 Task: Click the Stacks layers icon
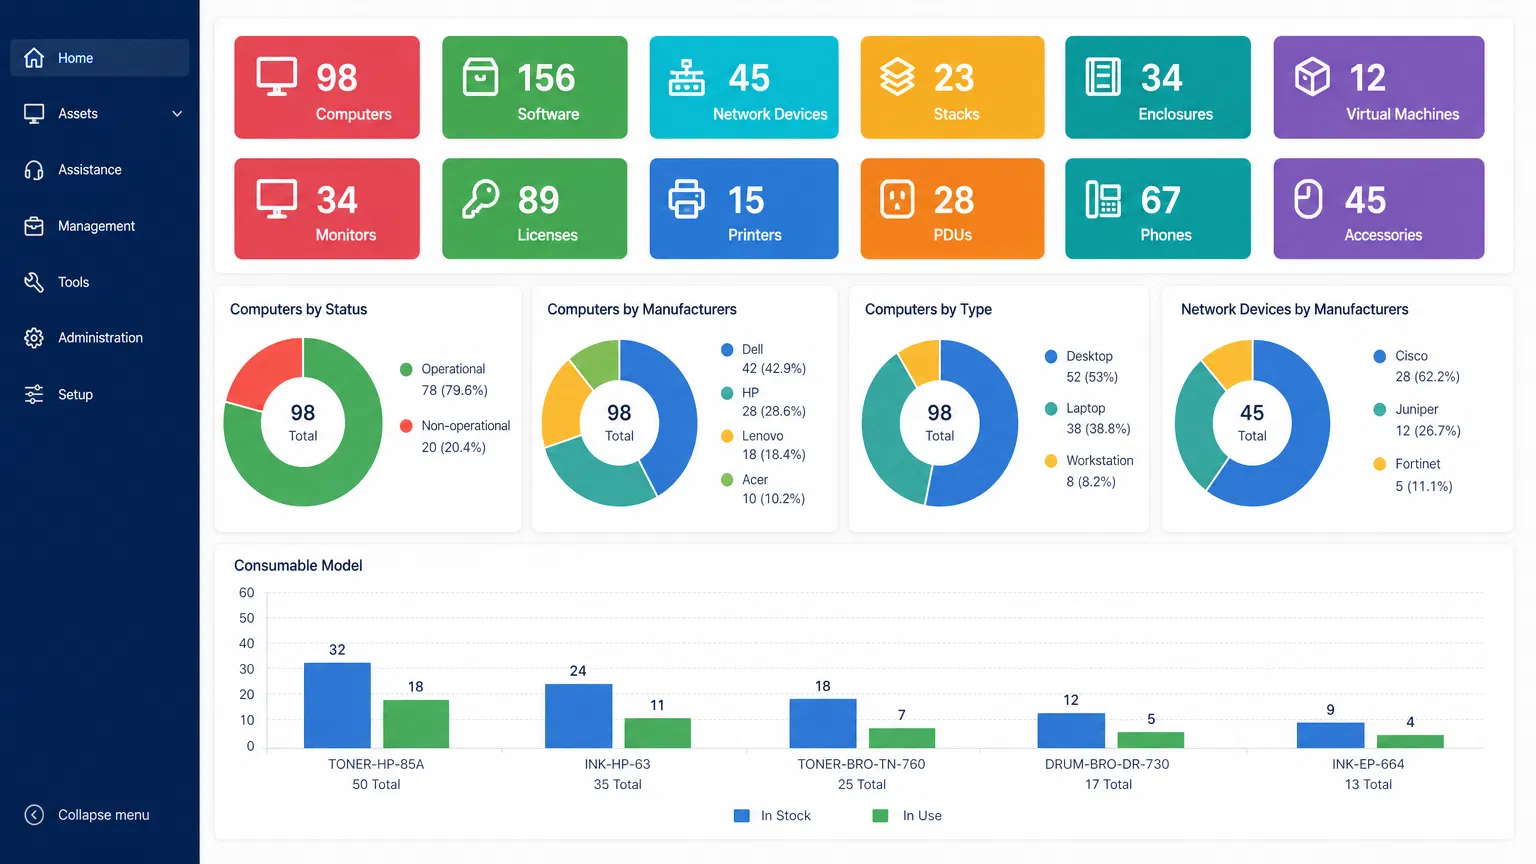pyautogui.click(x=897, y=77)
